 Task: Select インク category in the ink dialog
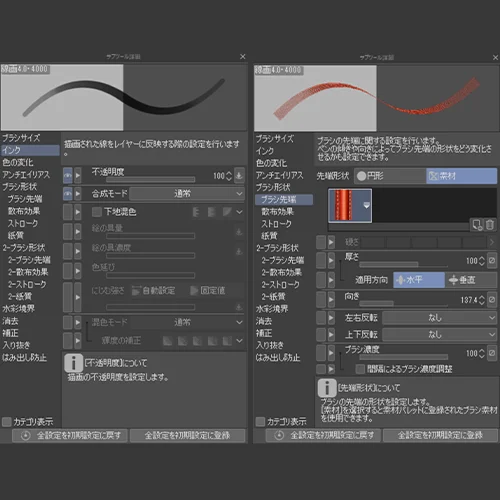click(x=30, y=150)
